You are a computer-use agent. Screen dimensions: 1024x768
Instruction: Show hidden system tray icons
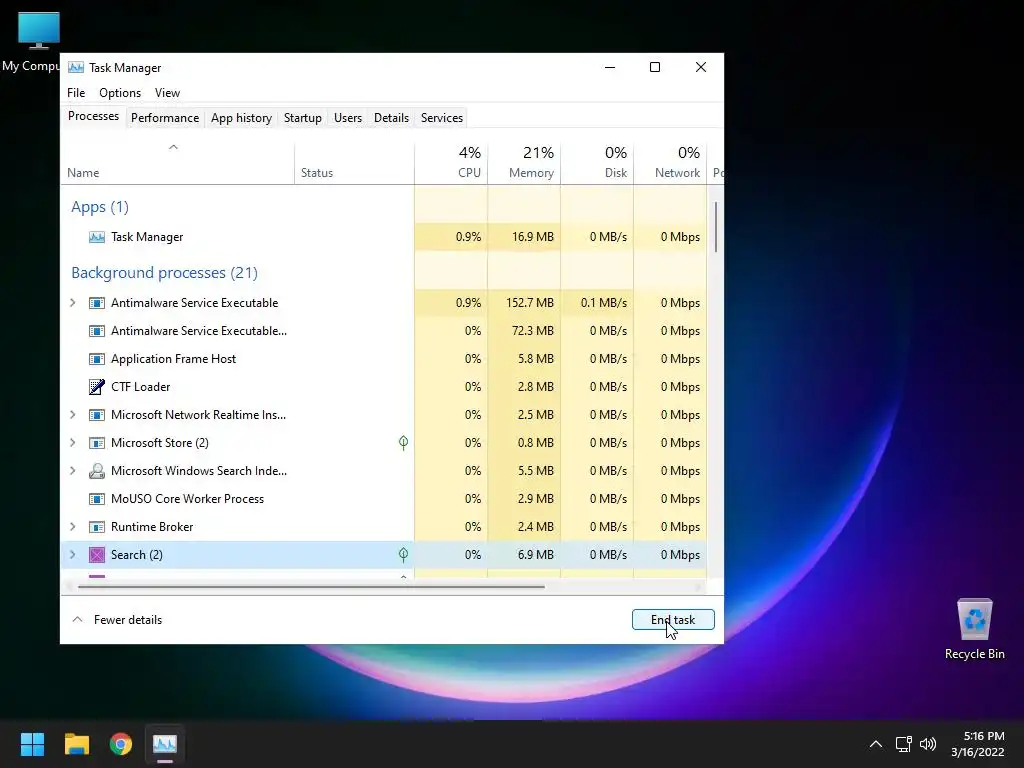(876, 744)
